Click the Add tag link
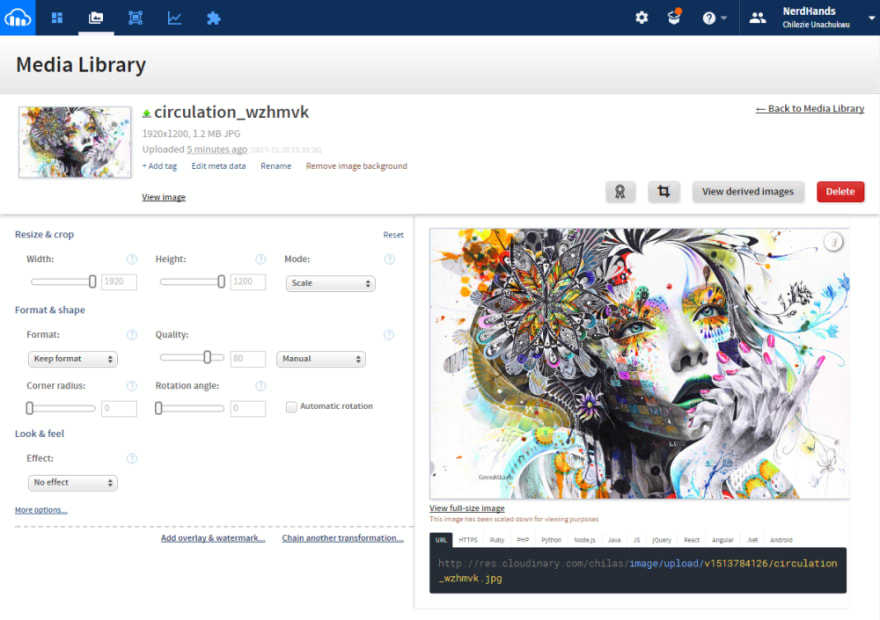 (159, 166)
